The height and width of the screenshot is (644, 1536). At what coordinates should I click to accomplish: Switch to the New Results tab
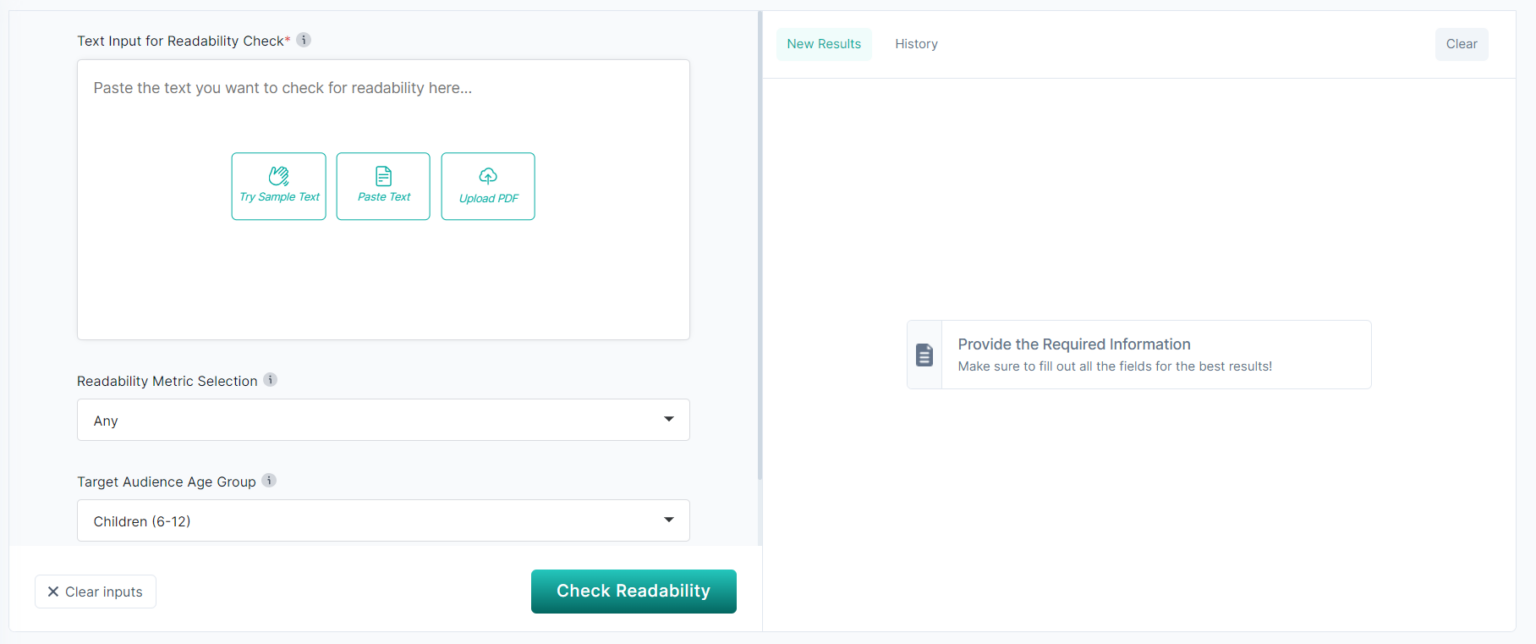pos(823,44)
